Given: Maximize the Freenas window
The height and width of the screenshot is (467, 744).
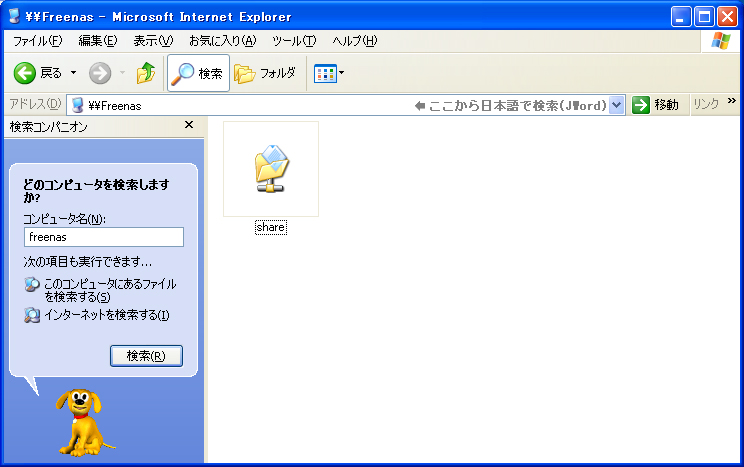Looking at the screenshot, I should tap(704, 17).
